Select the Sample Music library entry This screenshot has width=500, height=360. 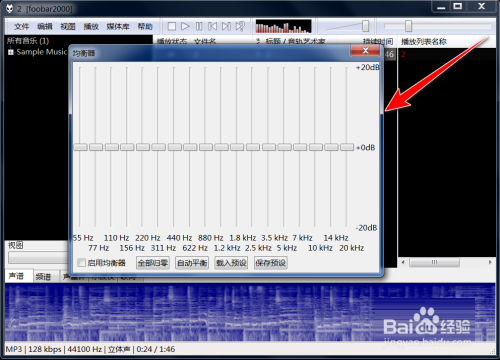click(x=42, y=52)
